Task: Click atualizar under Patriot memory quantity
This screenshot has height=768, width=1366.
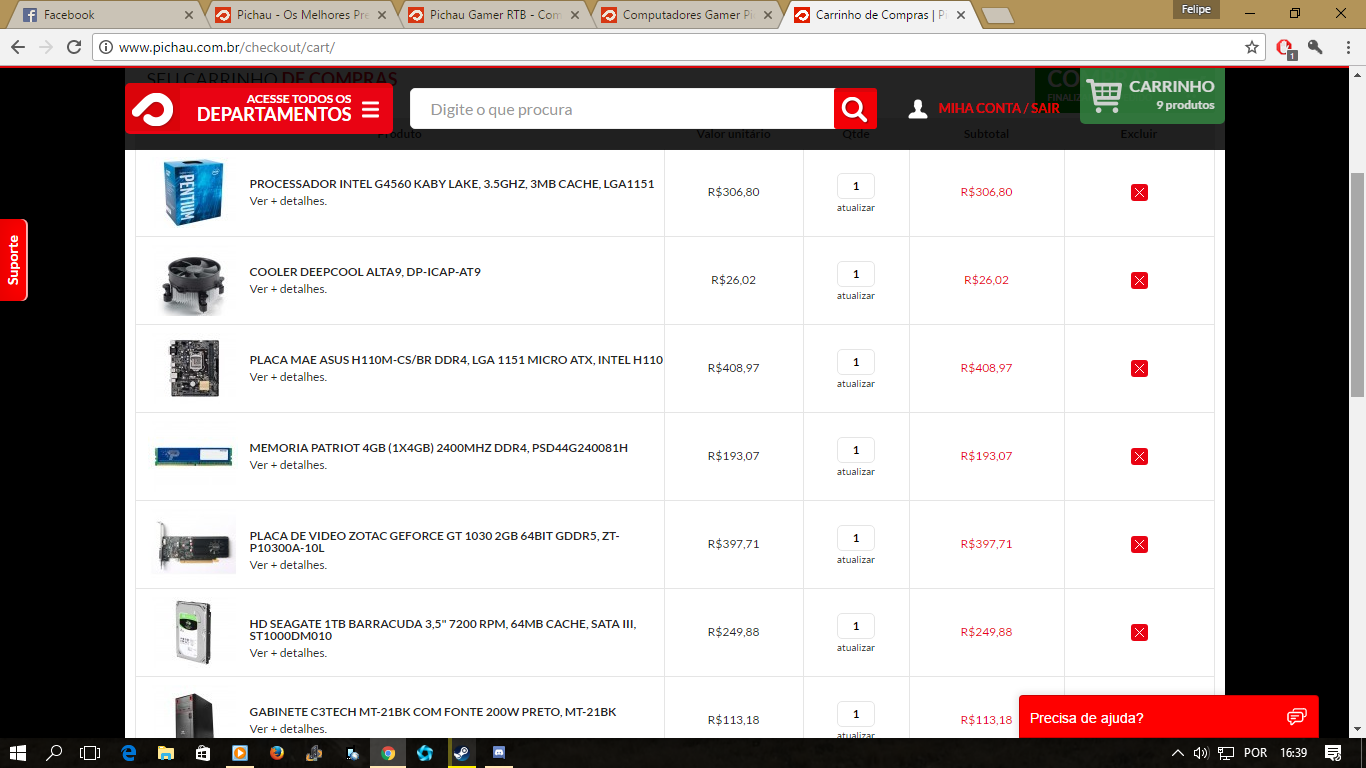Action: (856, 472)
